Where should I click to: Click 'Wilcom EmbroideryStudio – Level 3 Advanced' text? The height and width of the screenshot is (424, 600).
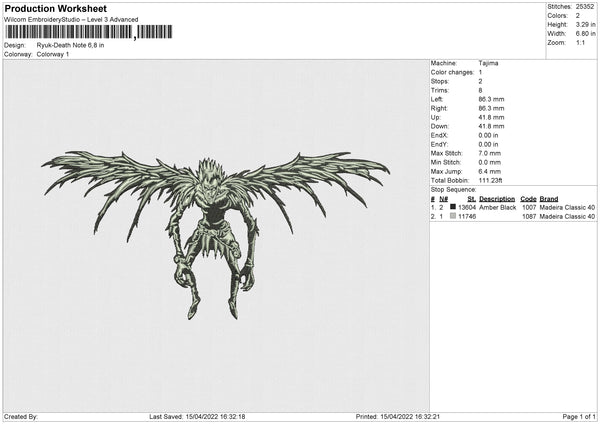[x=71, y=20]
